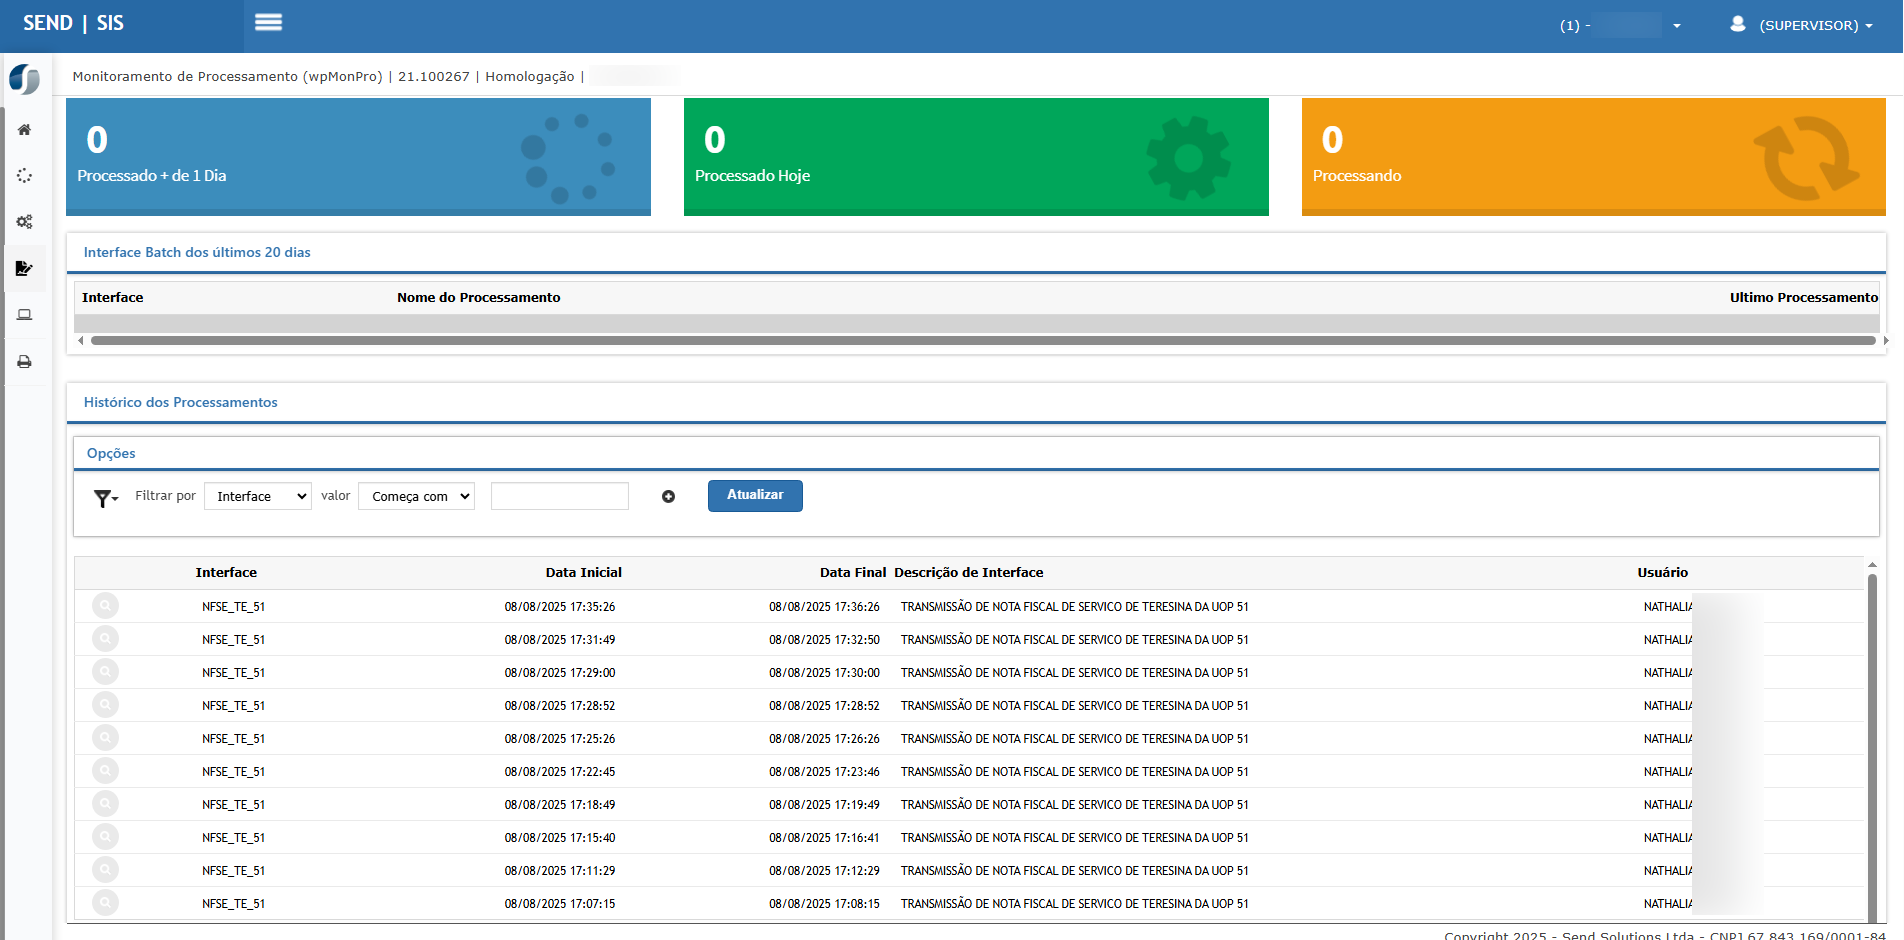Open the company selector menu labeled (1)
Image resolution: width=1904 pixels, height=940 pixels.
click(1620, 25)
